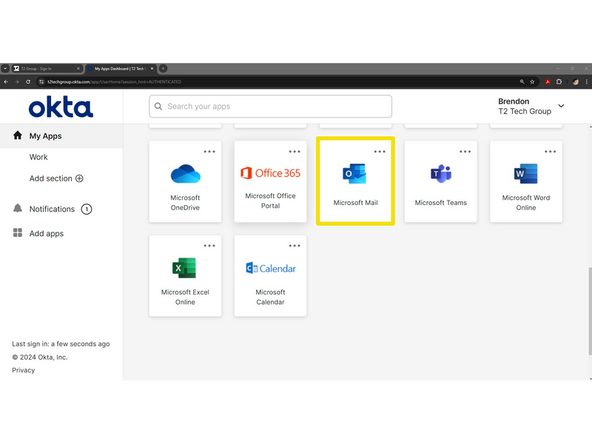The width and height of the screenshot is (592, 444).
Task: Open the options menu on the Microsoft OneDrive card
Action: pyautogui.click(x=210, y=151)
